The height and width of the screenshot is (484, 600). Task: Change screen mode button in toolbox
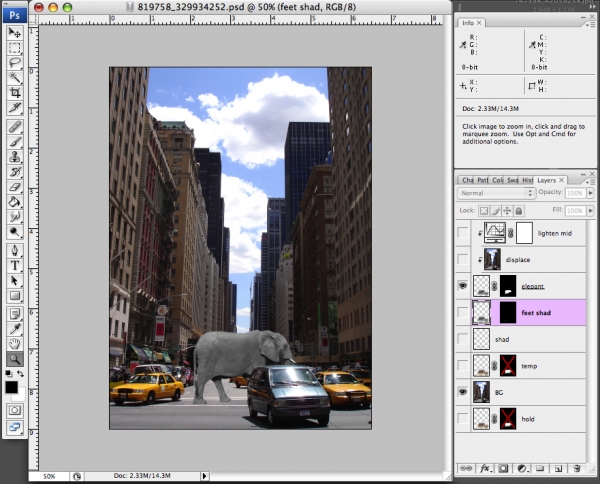point(15,427)
